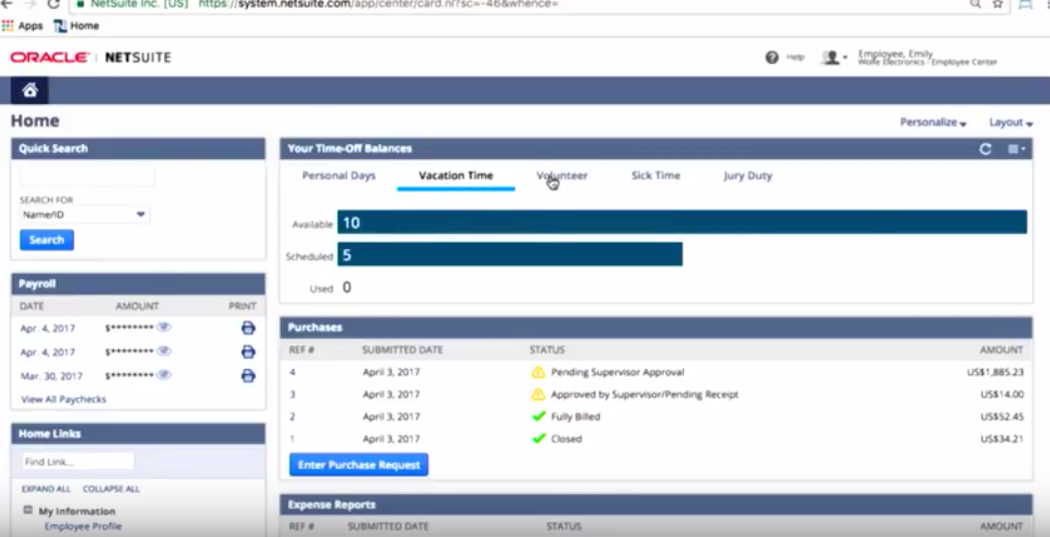Click the Home icon in navigation bar
The width and height of the screenshot is (1050, 537).
30,91
